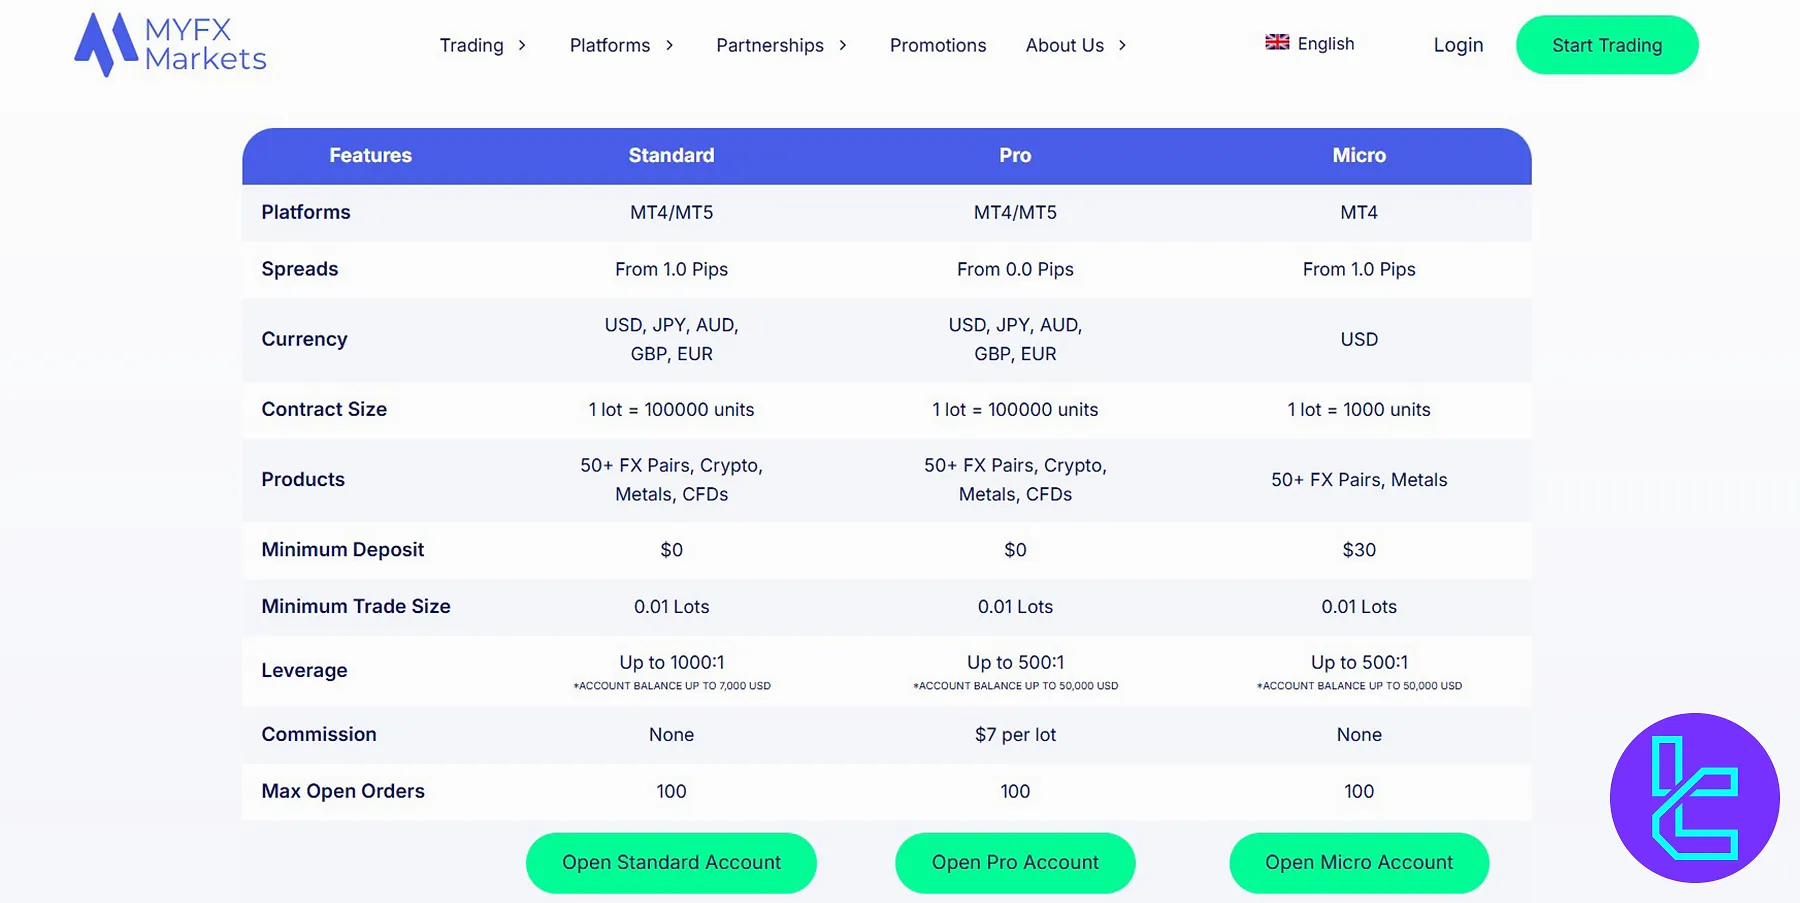This screenshot has width=1800, height=903.
Task: Expand the Partnerships menu chevron
Action: [843, 45]
